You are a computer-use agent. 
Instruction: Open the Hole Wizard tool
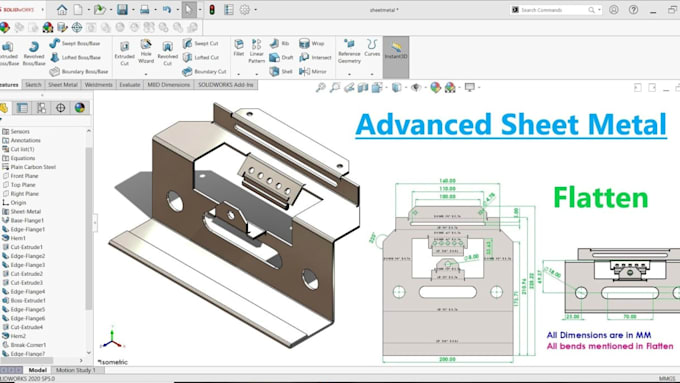tap(146, 50)
